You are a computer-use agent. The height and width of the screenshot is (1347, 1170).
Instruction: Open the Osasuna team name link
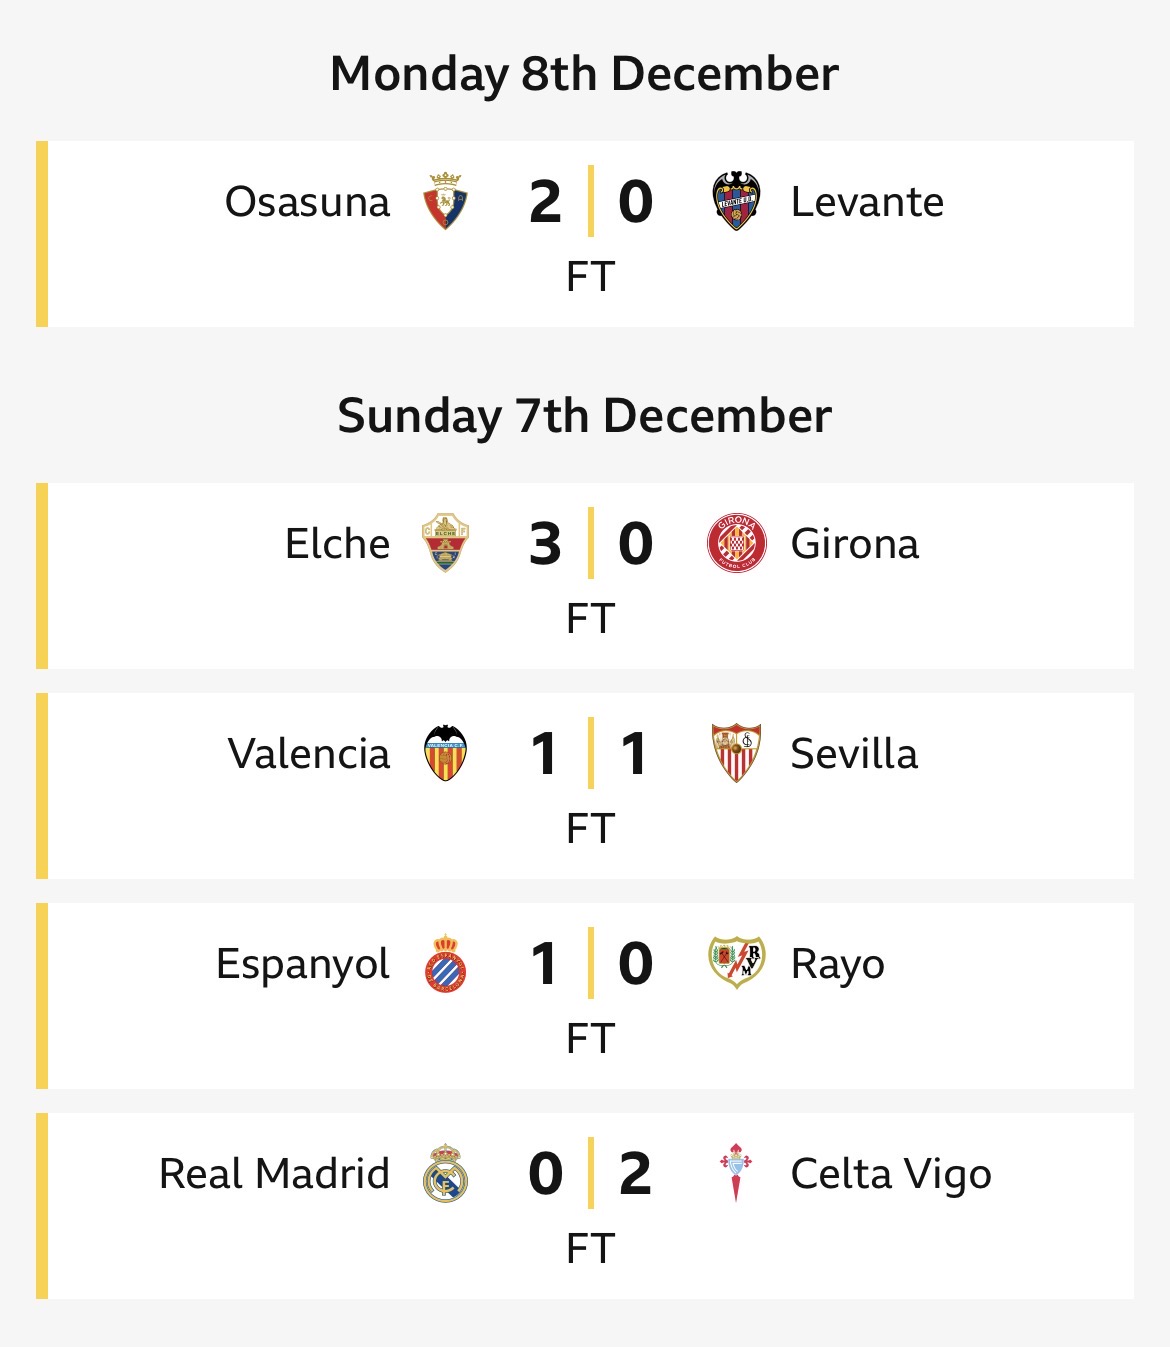click(x=307, y=202)
